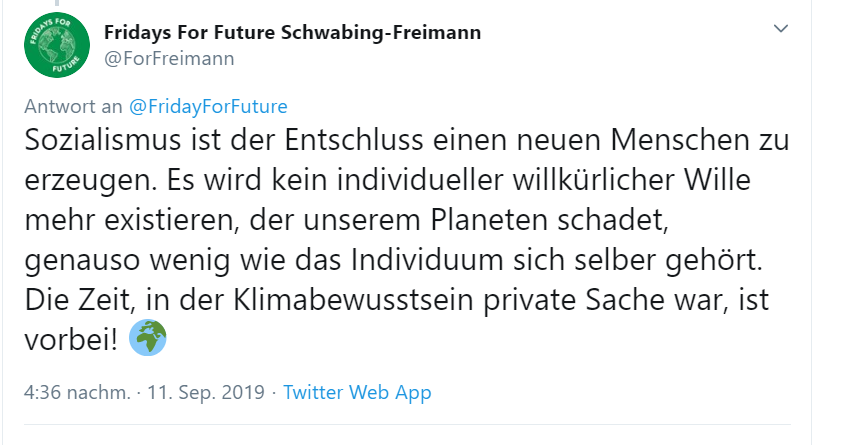Open the 4:36 nachm. timestamp
This screenshot has width=842, height=445.
tap(77, 392)
